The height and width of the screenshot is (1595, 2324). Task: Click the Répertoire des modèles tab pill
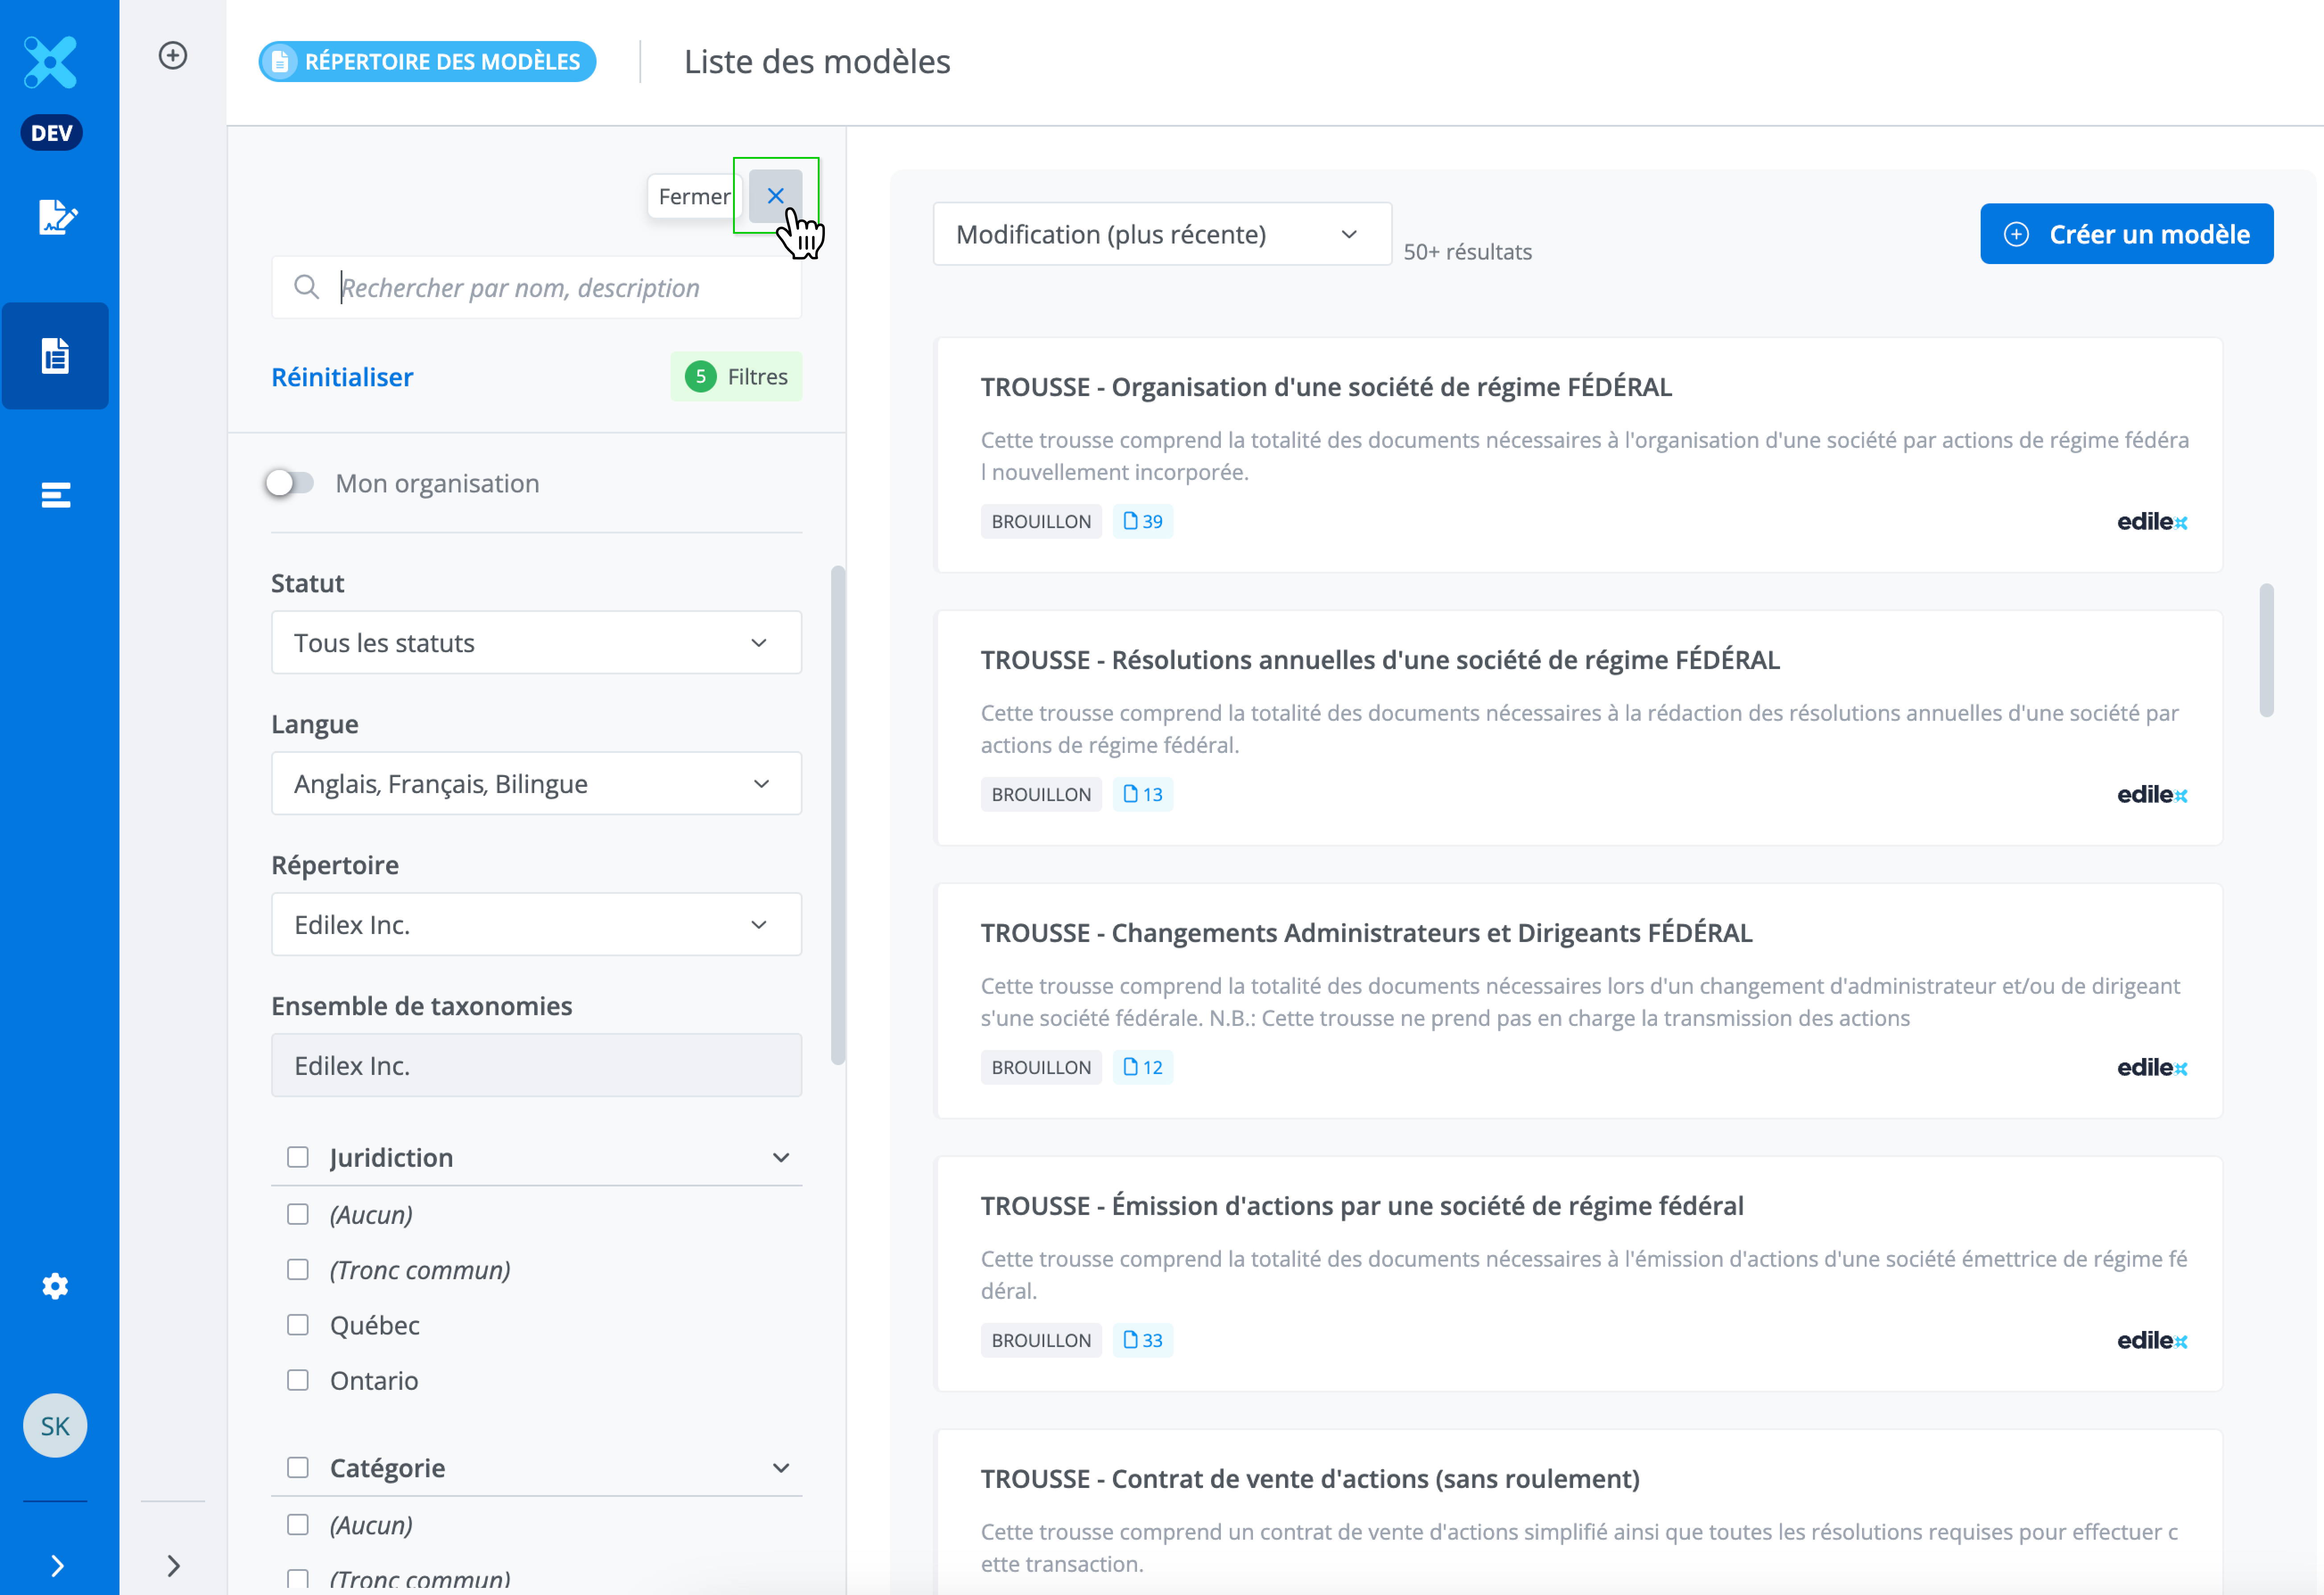coord(428,62)
